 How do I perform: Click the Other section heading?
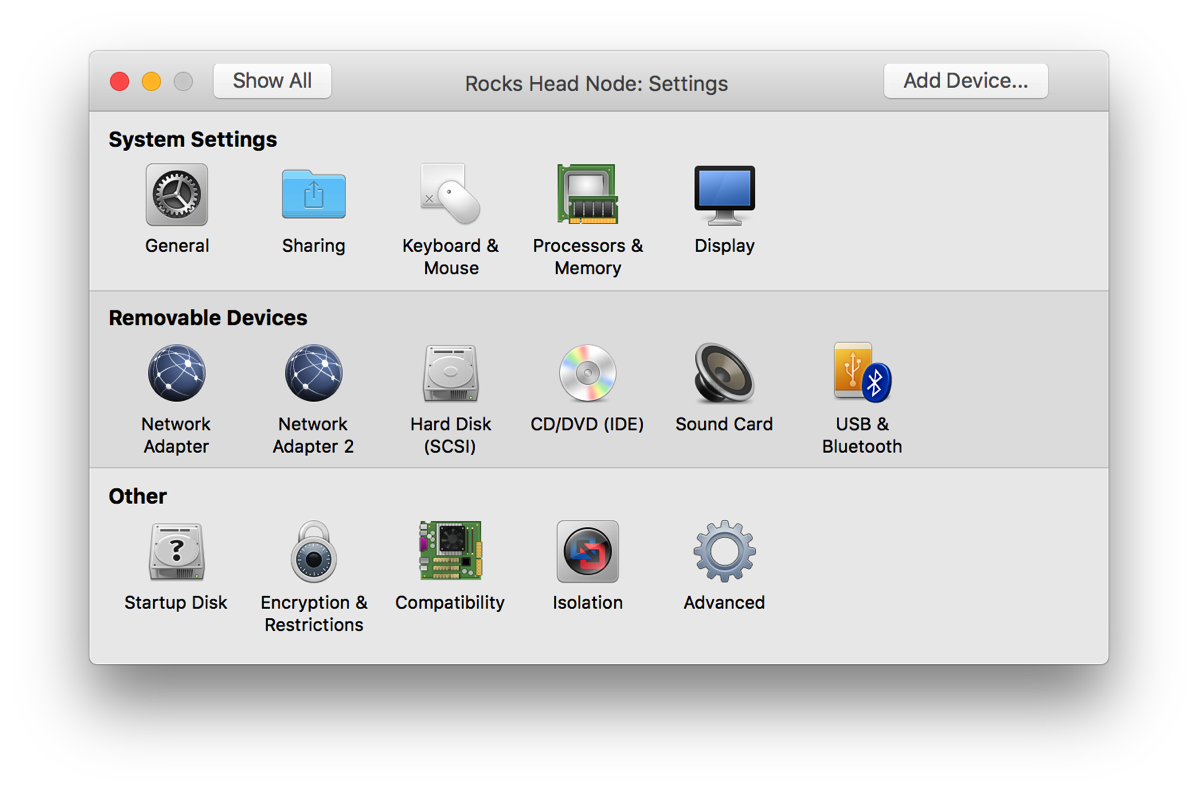(x=138, y=496)
